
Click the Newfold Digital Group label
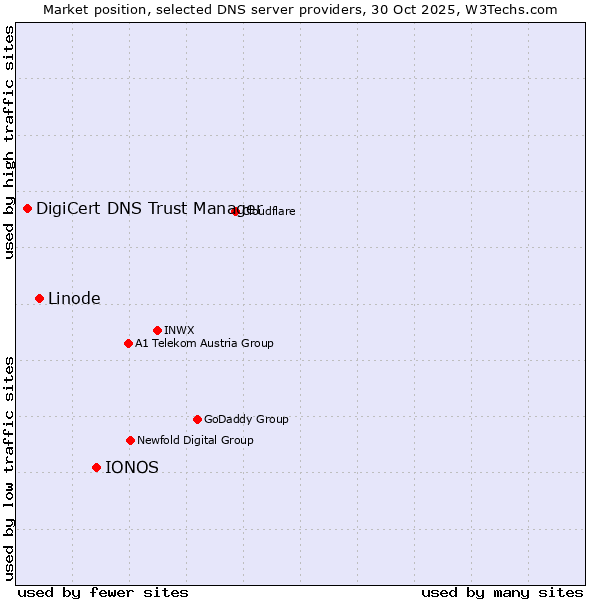coord(195,440)
